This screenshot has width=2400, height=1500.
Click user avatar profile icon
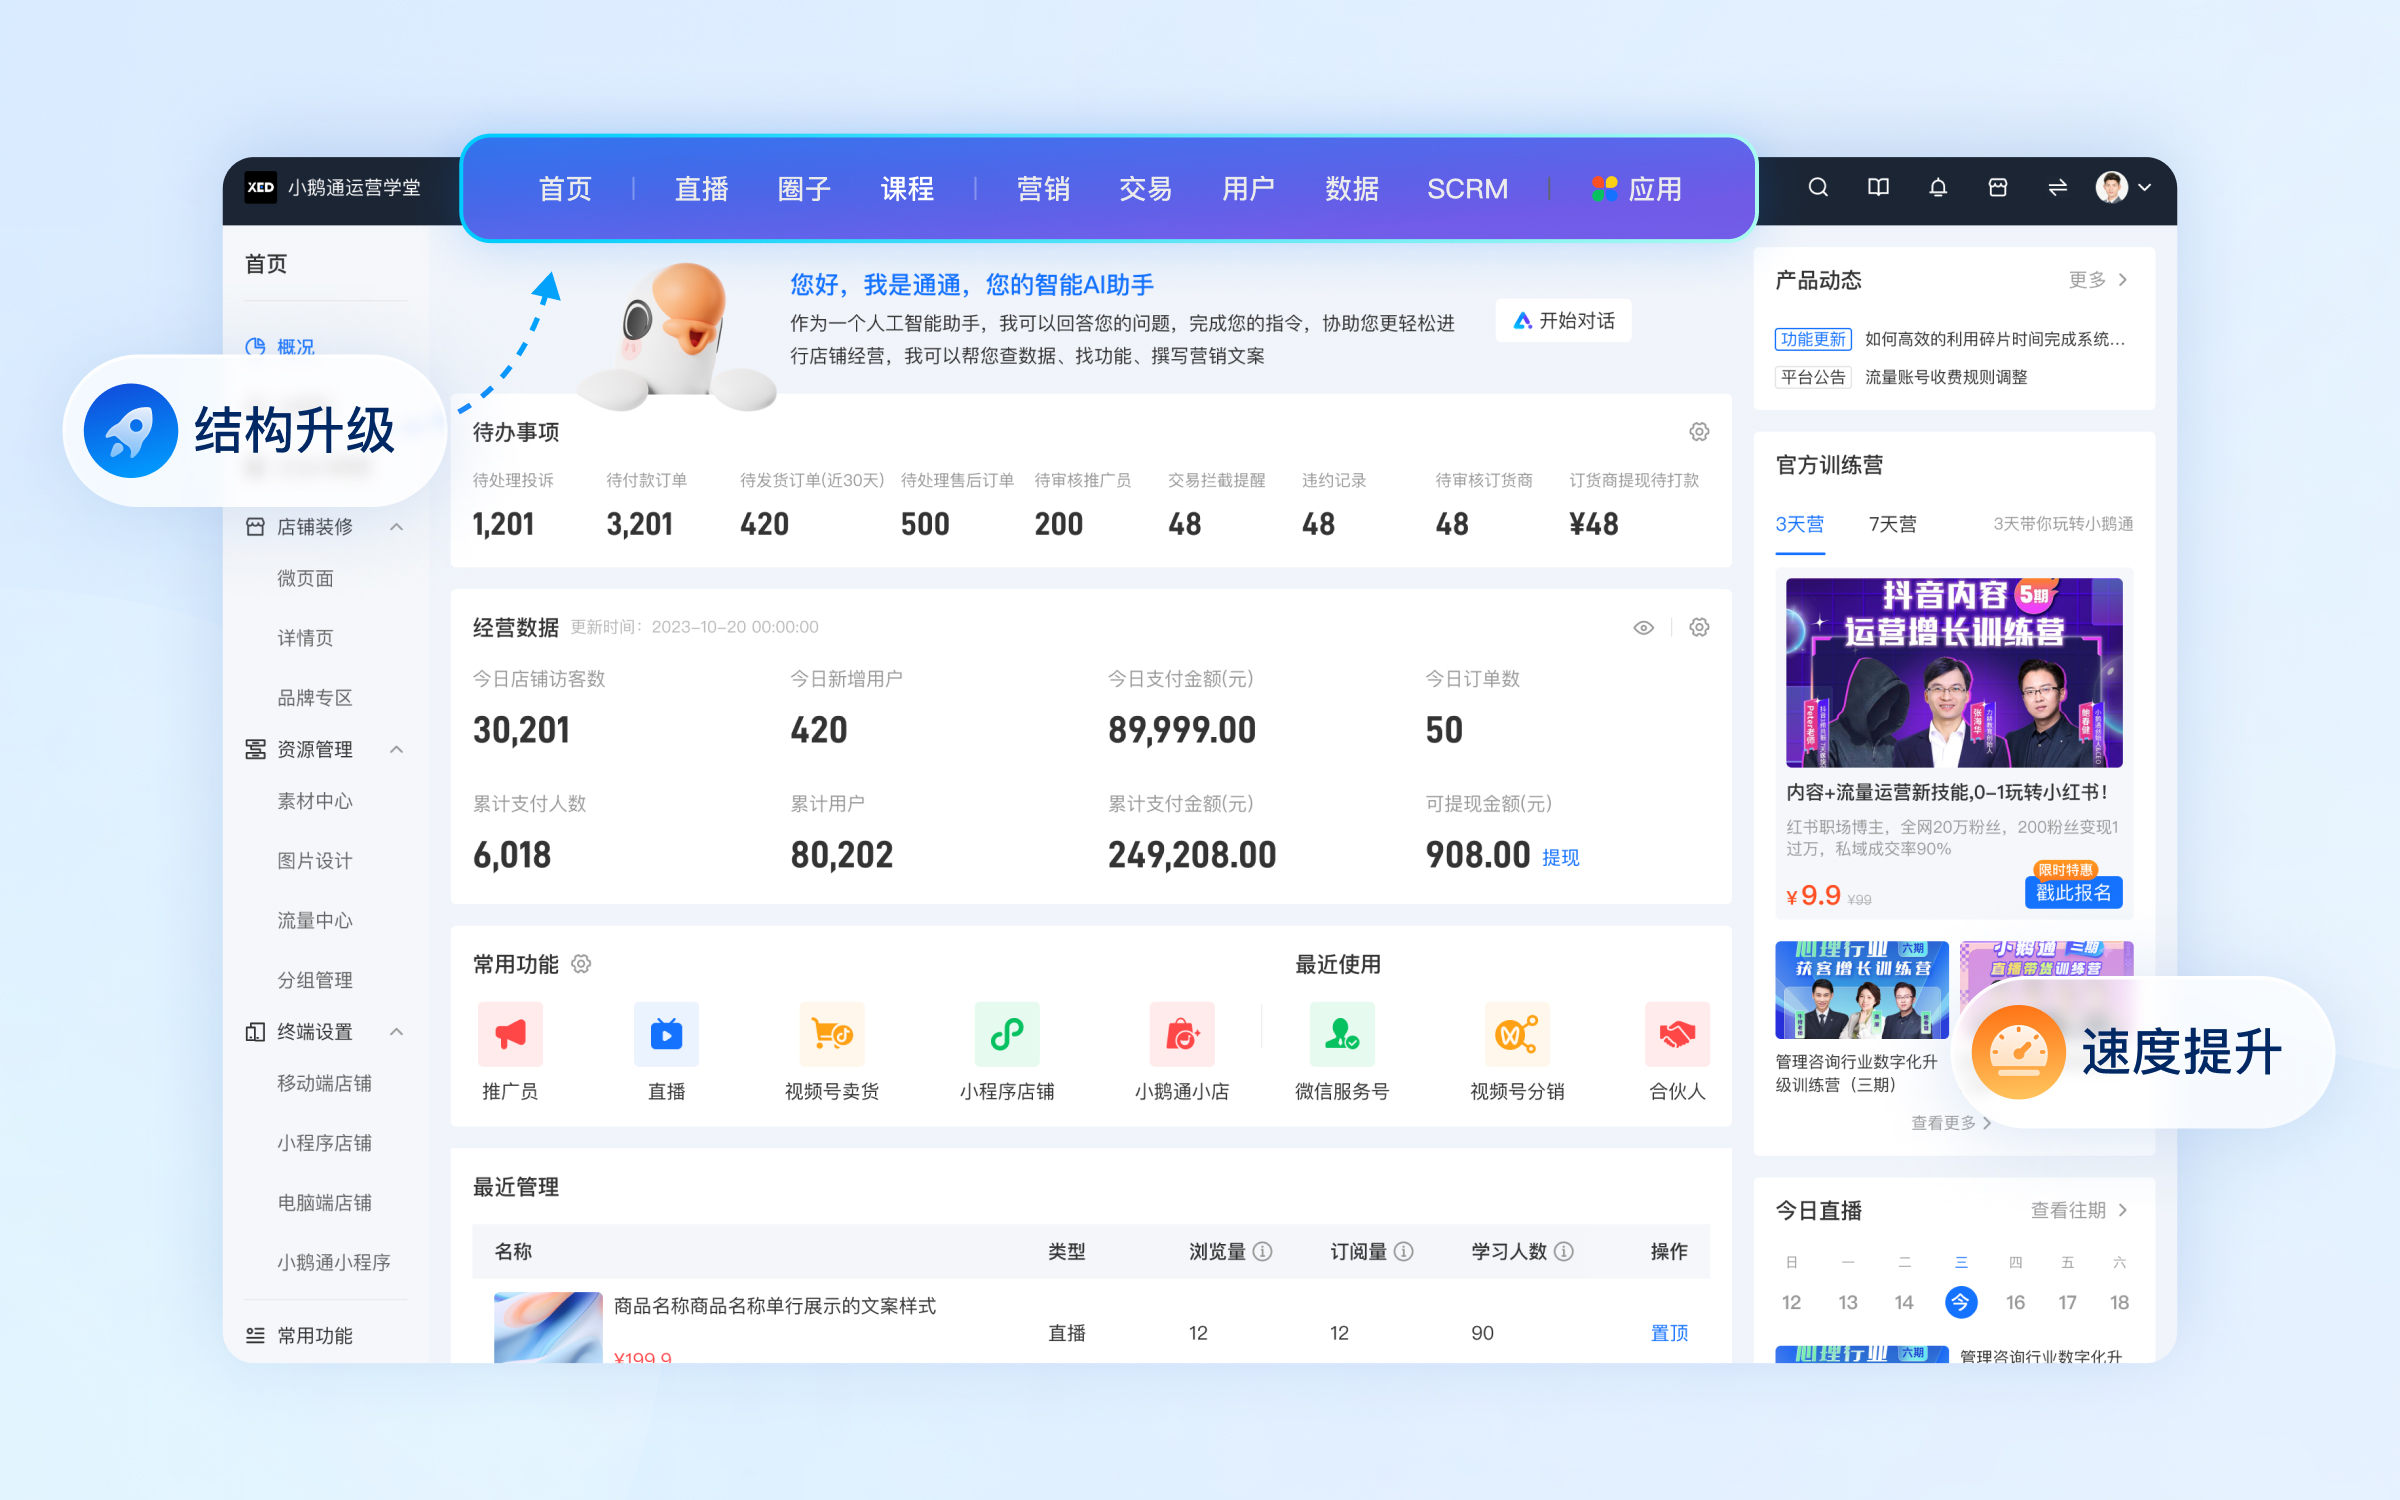click(2113, 188)
